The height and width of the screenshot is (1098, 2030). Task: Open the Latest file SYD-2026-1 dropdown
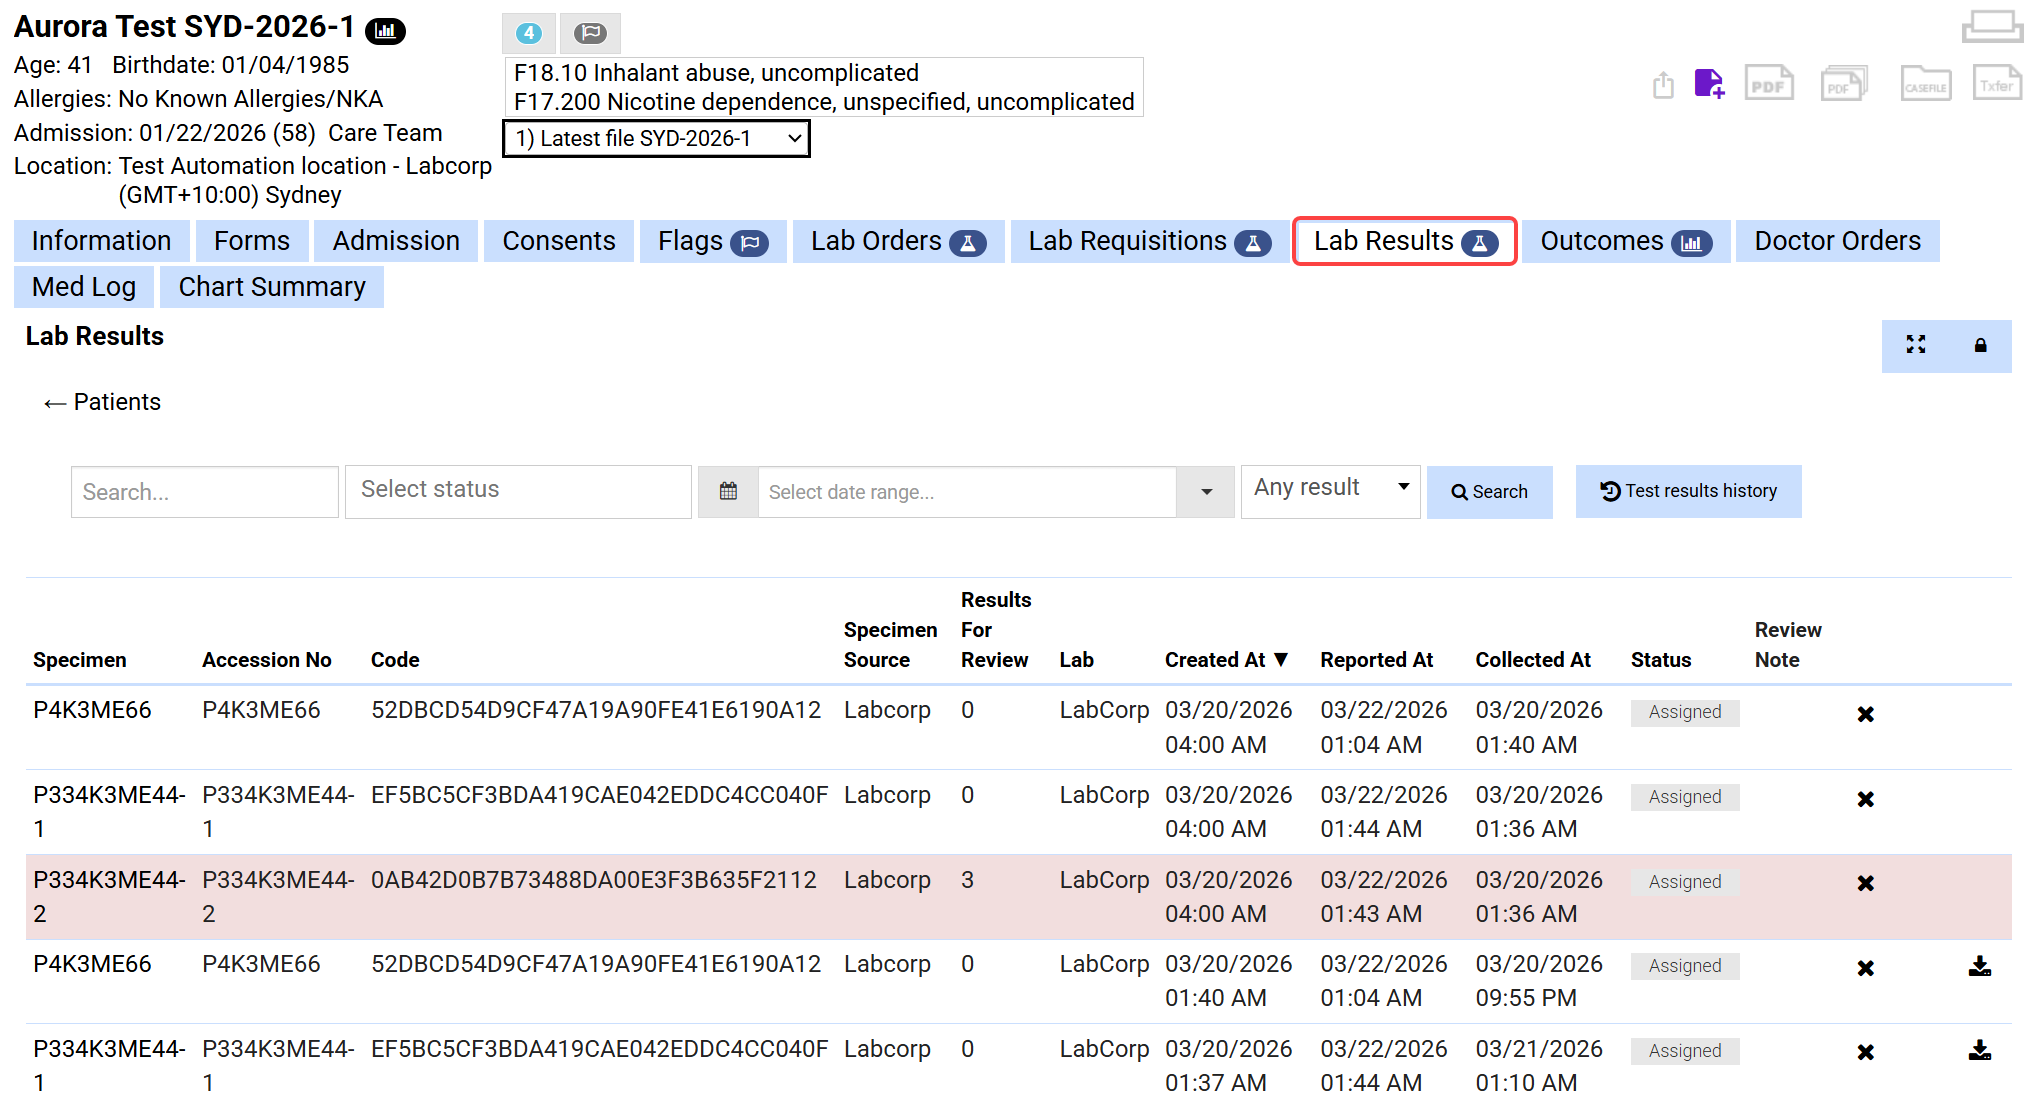coord(656,139)
